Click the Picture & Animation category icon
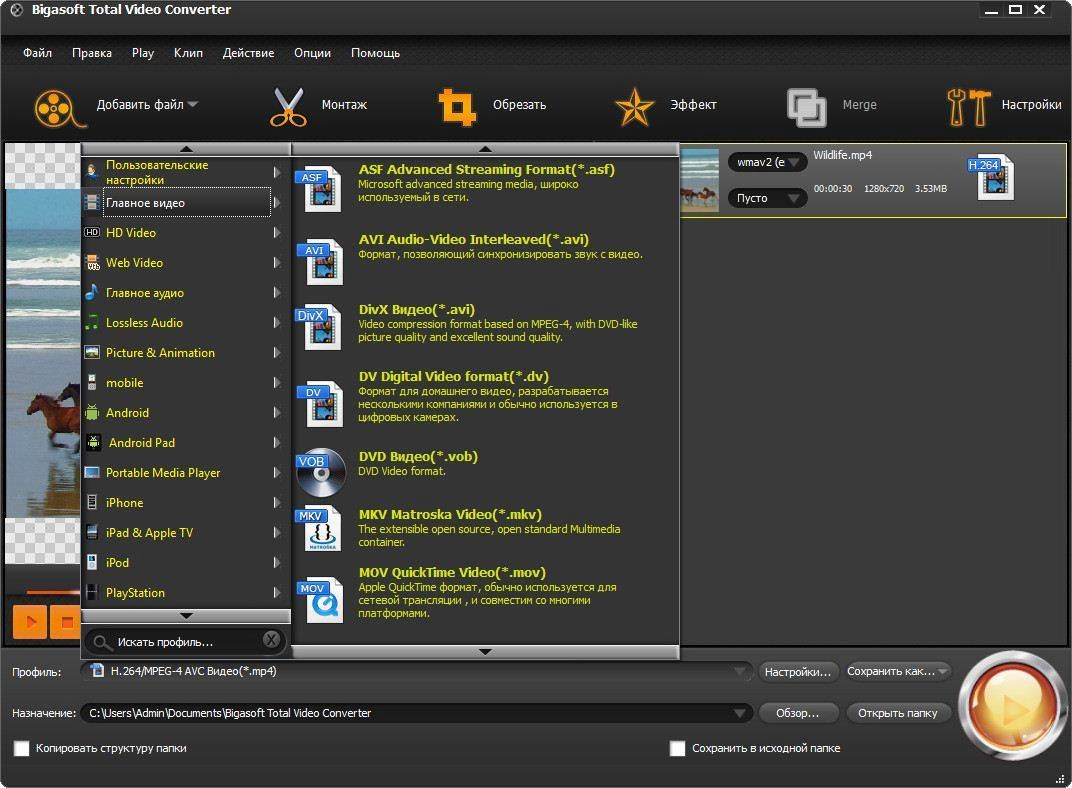 (x=92, y=352)
